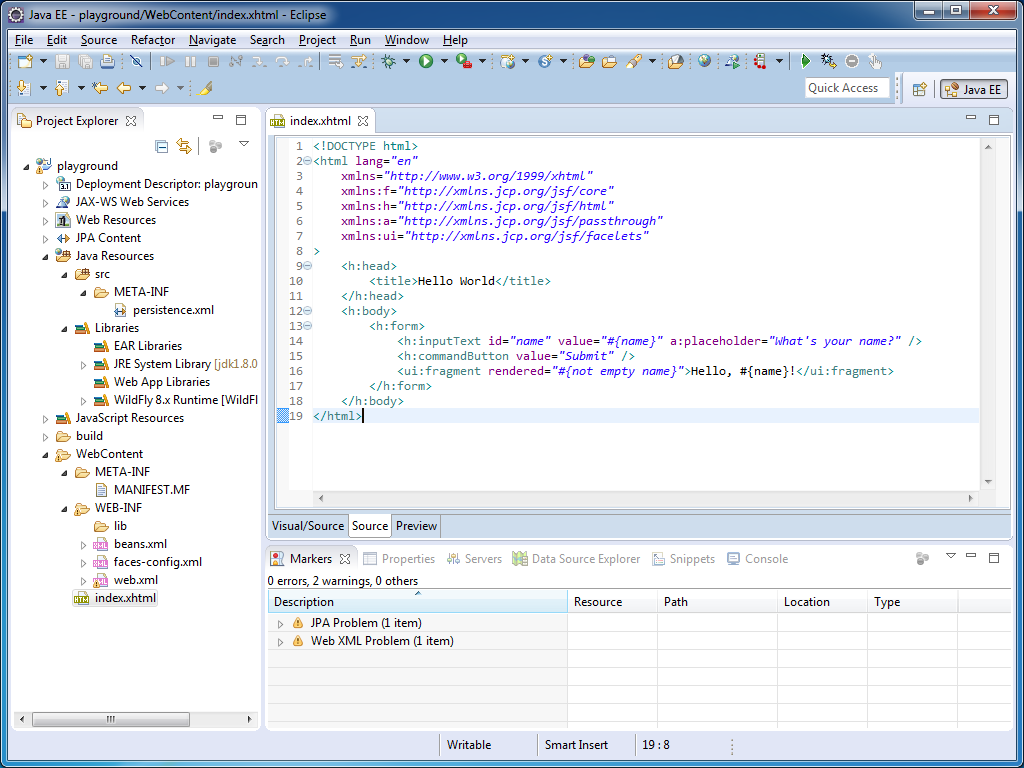The image size is (1024, 768).
Task: Click the Quick Access search field
Action: (x=843, y=88)
